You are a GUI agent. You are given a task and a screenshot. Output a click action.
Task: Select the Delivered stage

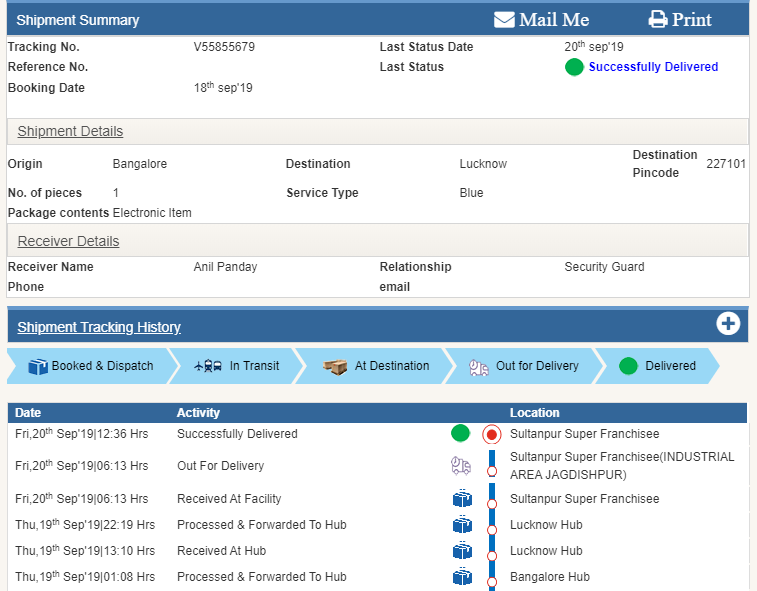(x=657, y=366)
